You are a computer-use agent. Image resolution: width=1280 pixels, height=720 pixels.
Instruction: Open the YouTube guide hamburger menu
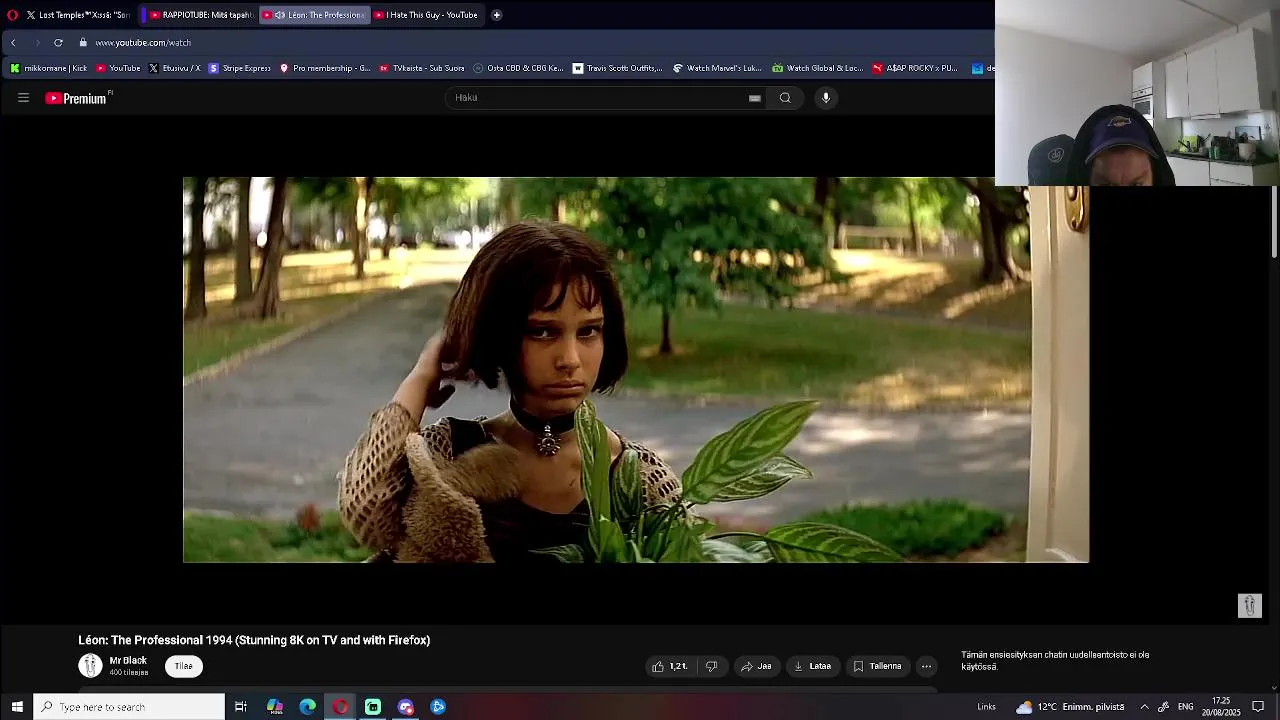coord(23,98)
